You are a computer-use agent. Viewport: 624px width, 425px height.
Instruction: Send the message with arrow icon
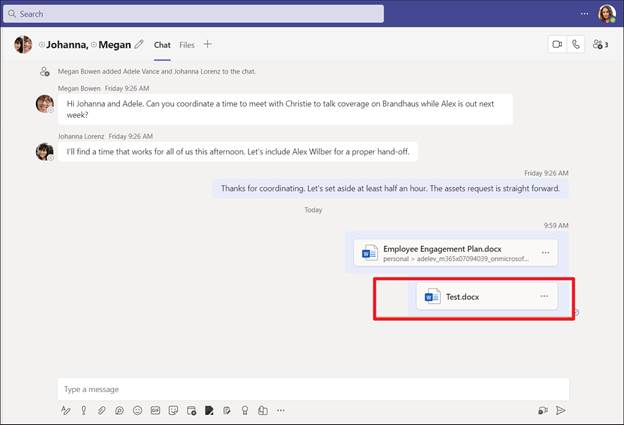point(560,410)
